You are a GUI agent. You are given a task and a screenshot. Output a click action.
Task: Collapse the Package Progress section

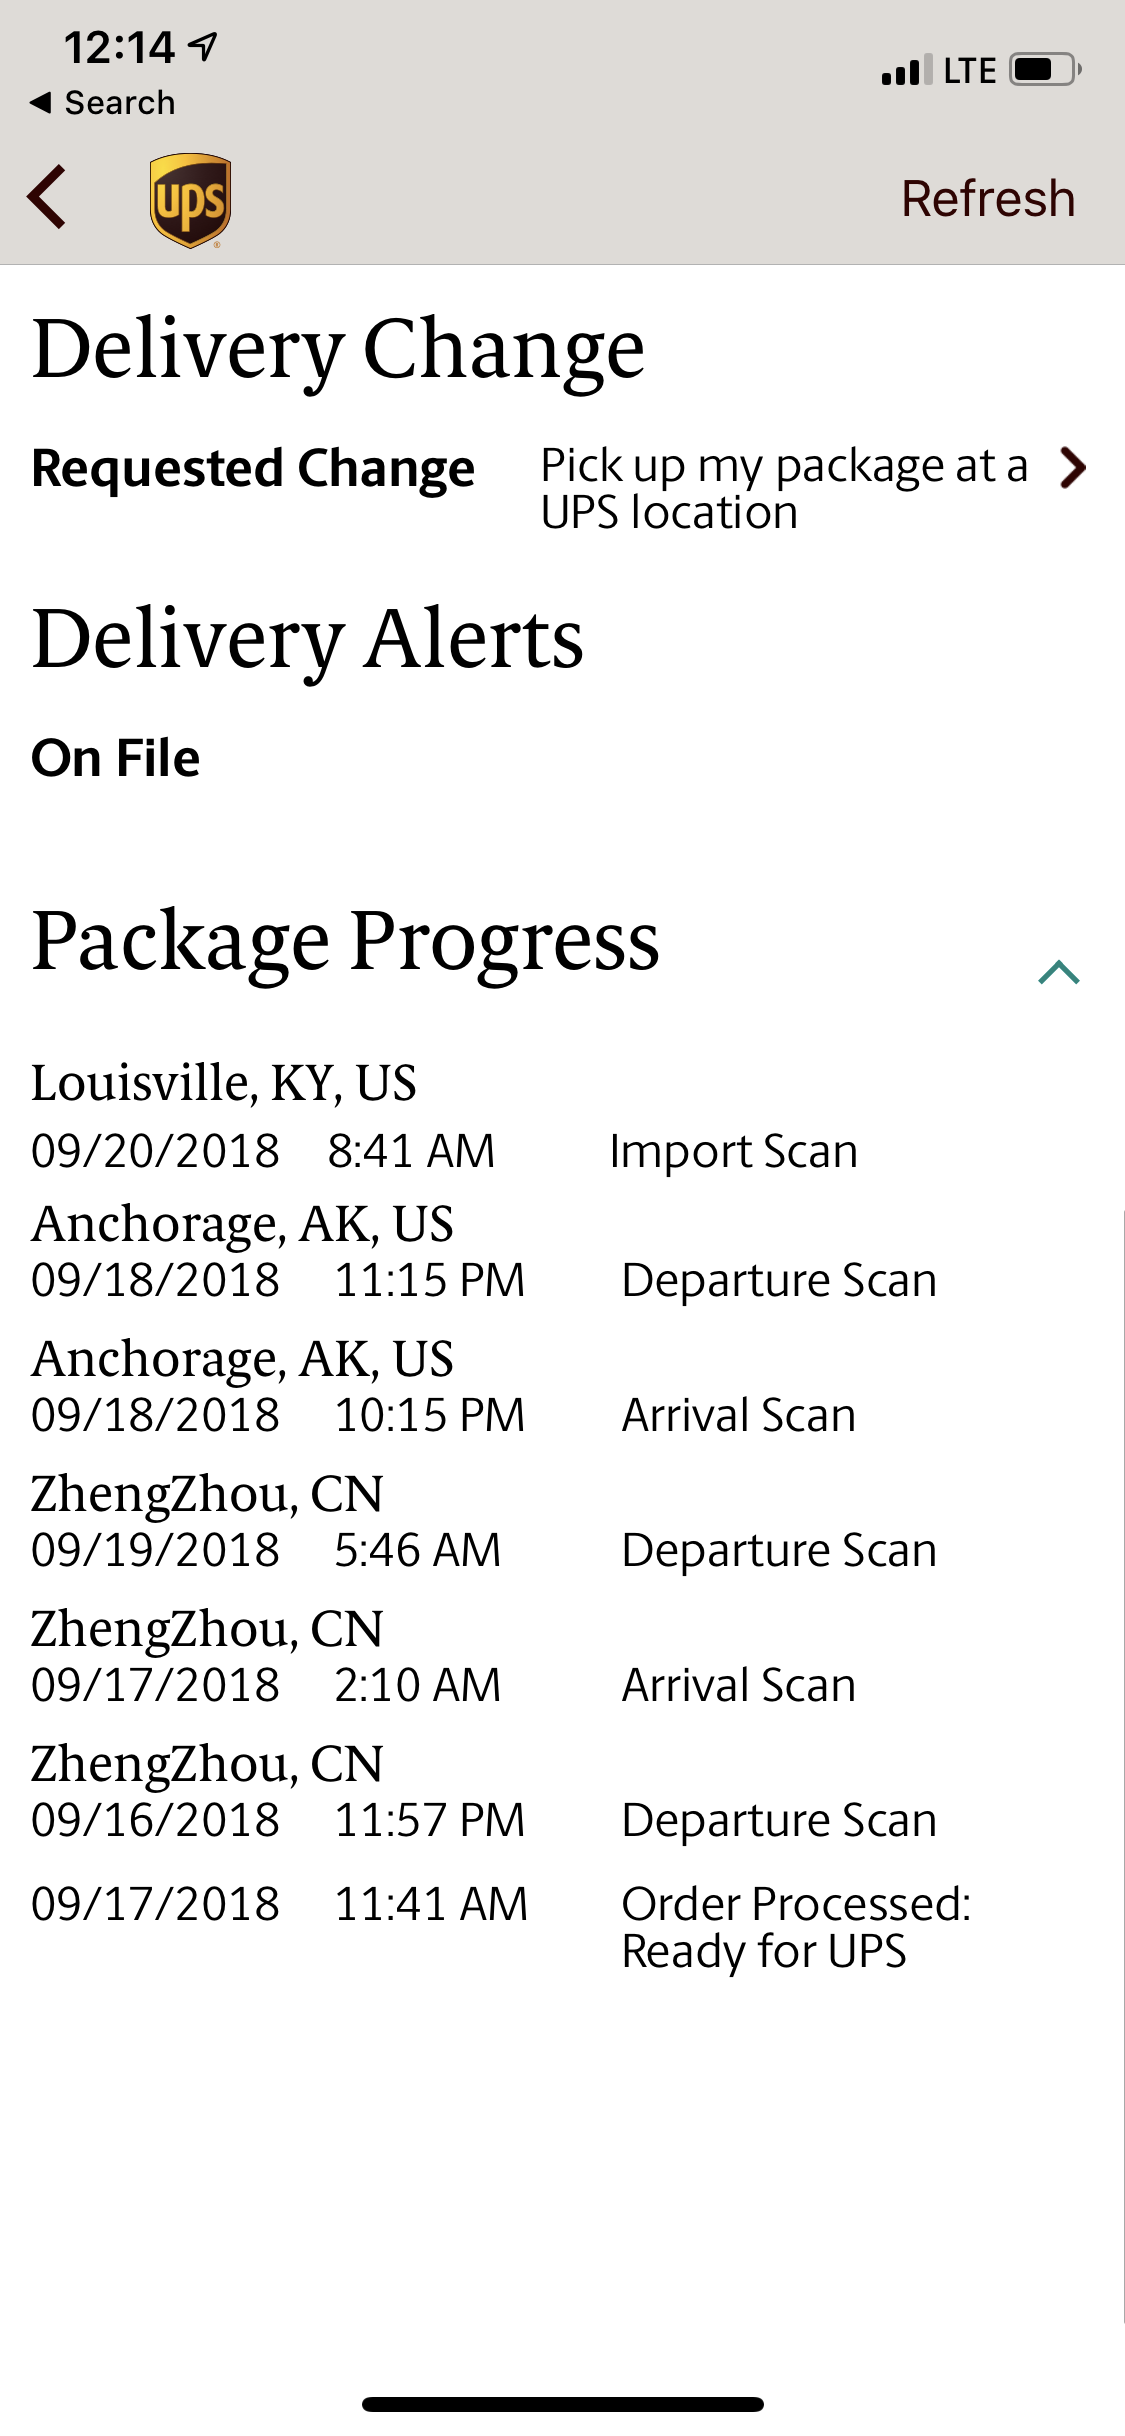click(1058, 972)
